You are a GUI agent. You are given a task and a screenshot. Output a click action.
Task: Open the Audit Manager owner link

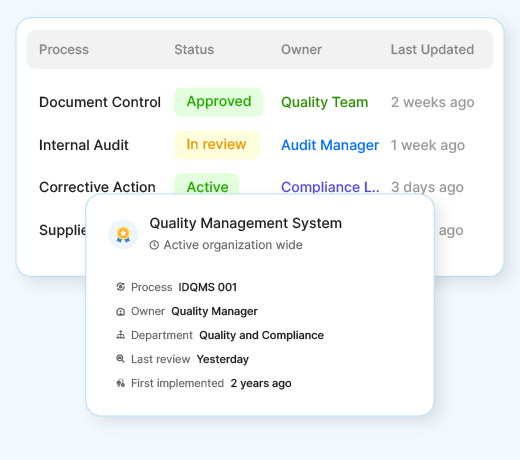[330, 145]
